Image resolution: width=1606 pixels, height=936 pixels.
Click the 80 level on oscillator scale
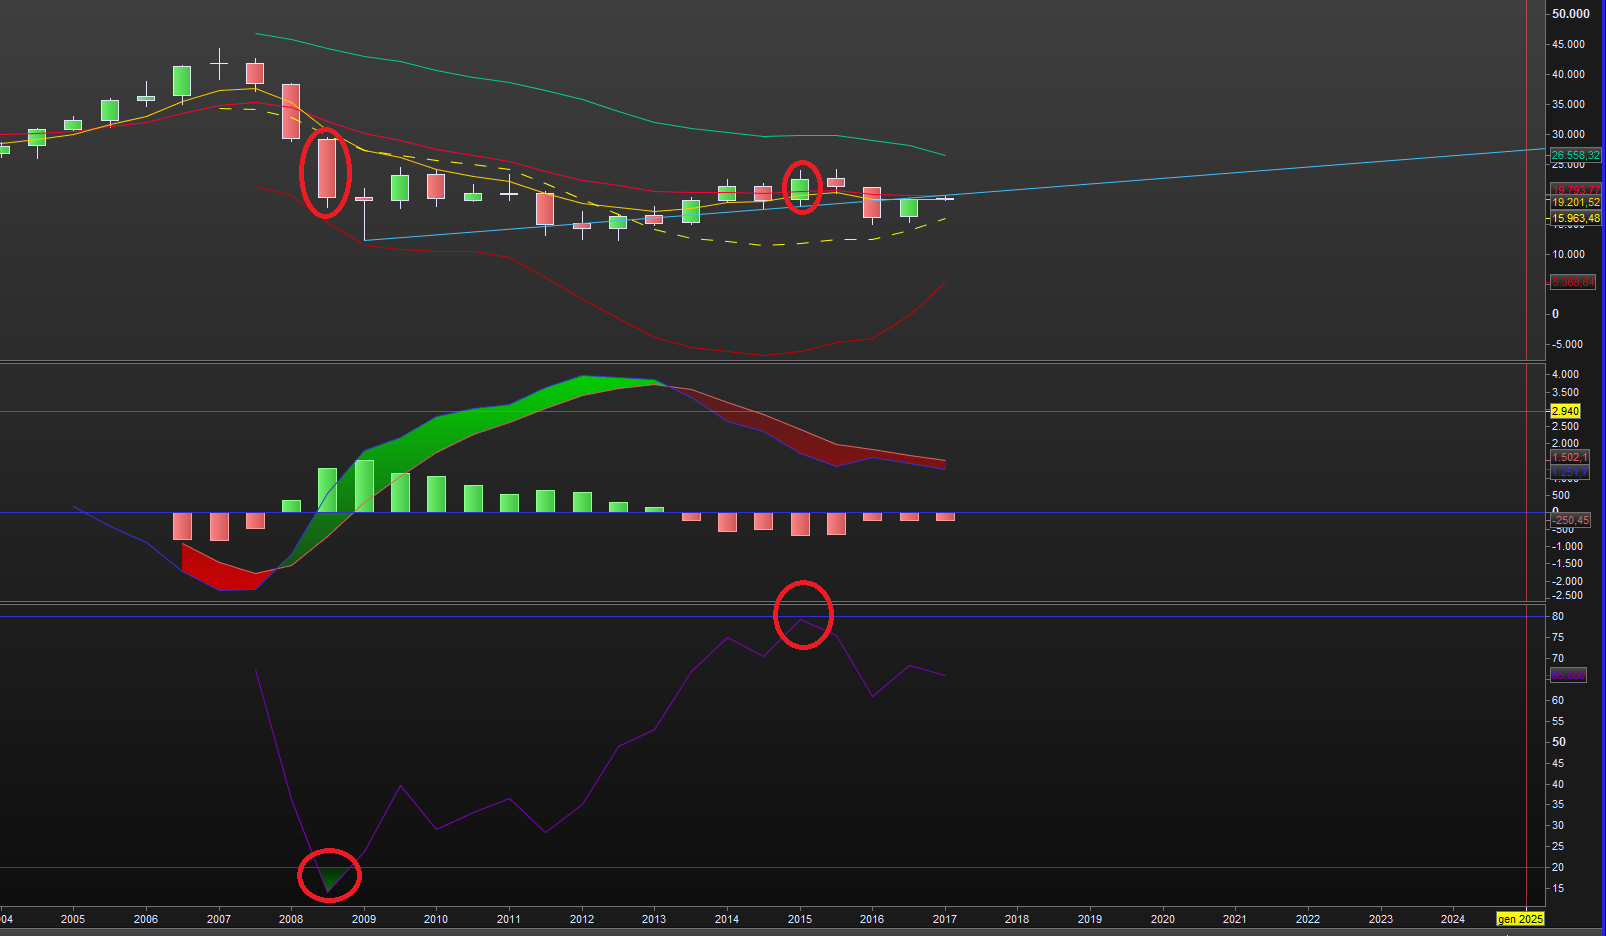[1558, 616]
